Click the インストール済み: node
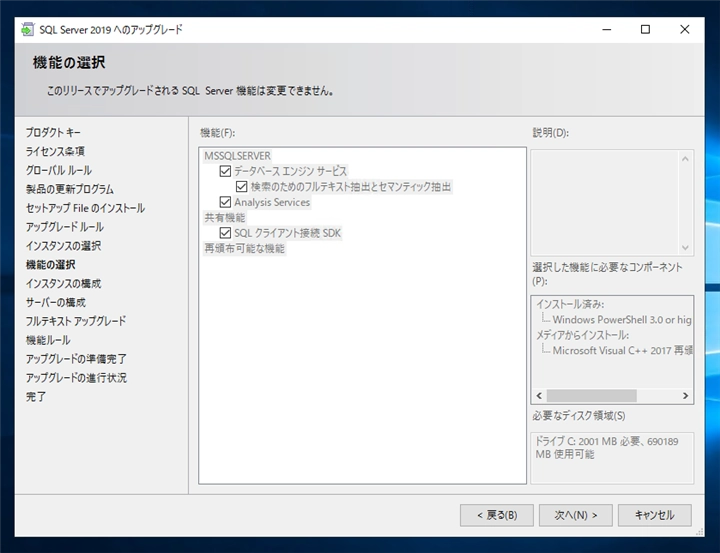Screen dimensions: 720x553 (570, 304)
